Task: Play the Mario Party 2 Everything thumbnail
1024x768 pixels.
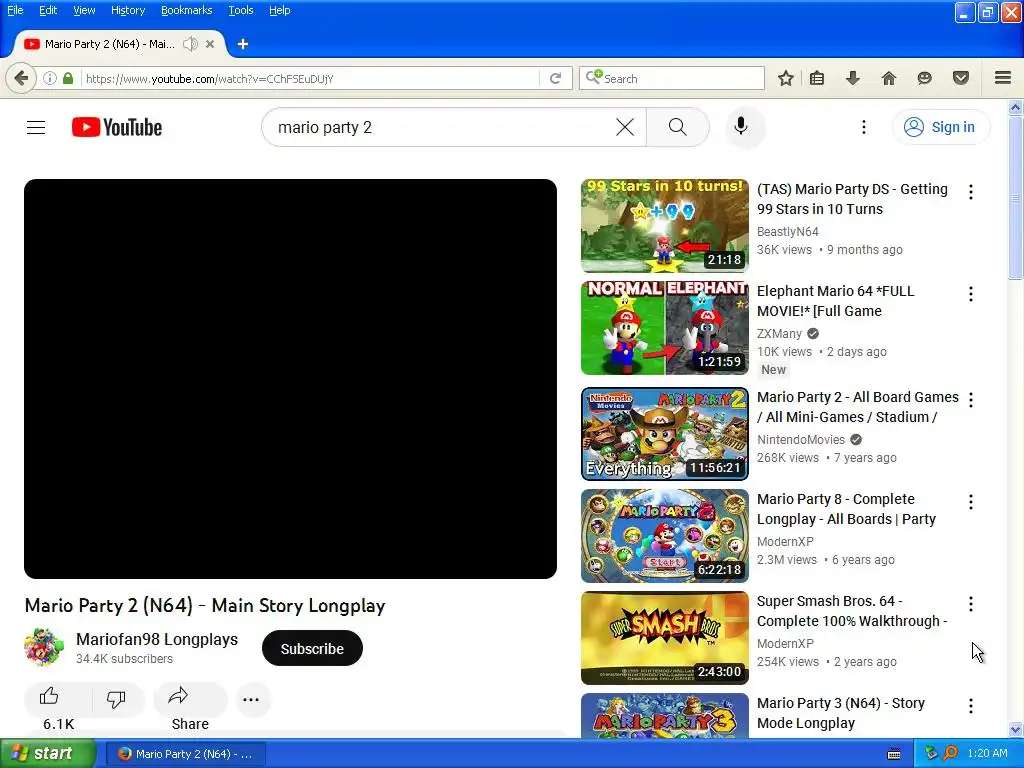Action: coord(665,434)
